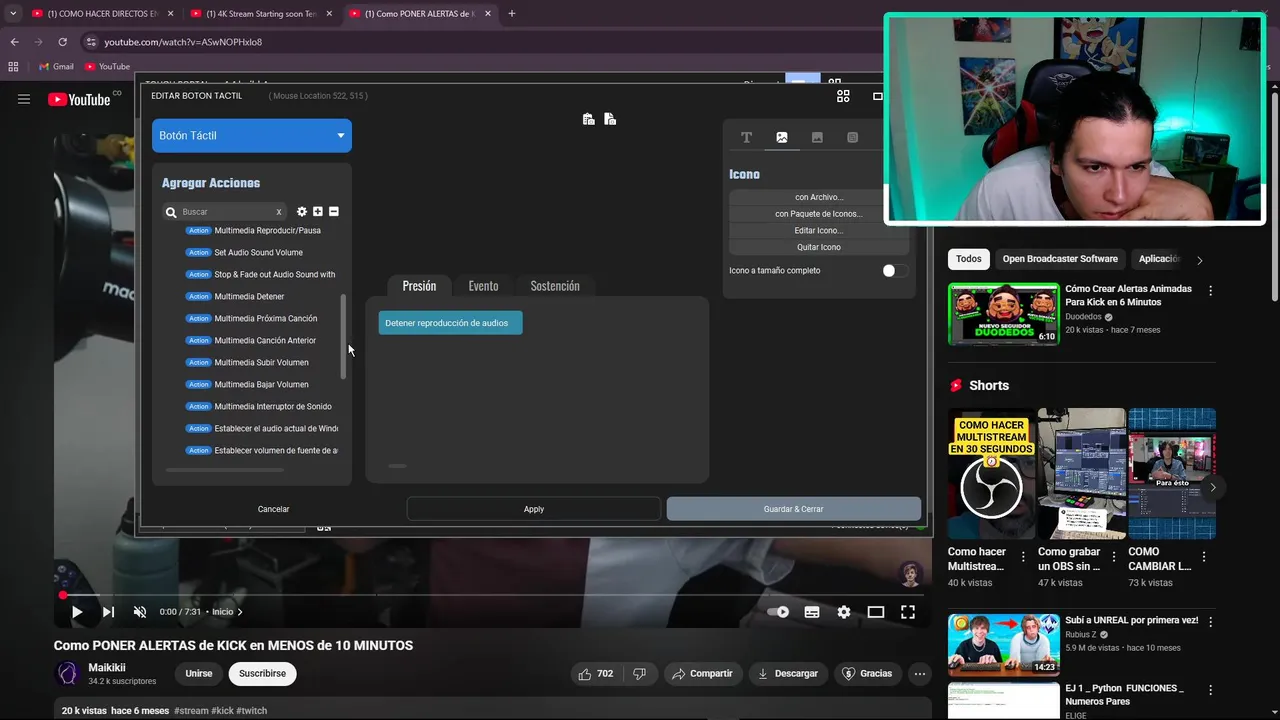Open options for Cómo Crear Alertas Animadas video
This screenshot has height=720, width=1280.
point(1210,291)
